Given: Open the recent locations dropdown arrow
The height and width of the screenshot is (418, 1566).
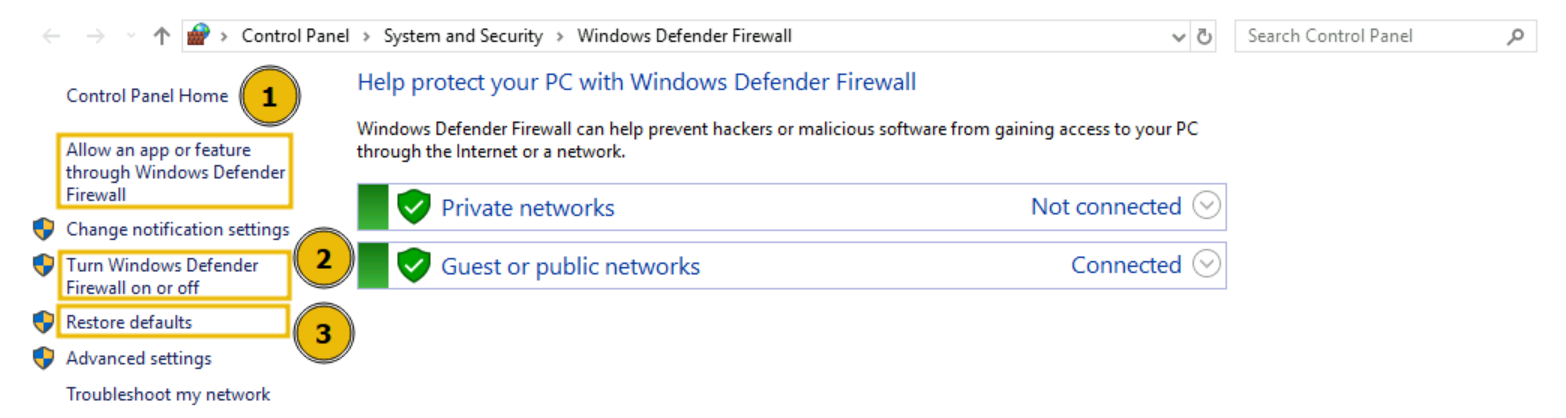Looking at the screenshot, I should [130, 36].
